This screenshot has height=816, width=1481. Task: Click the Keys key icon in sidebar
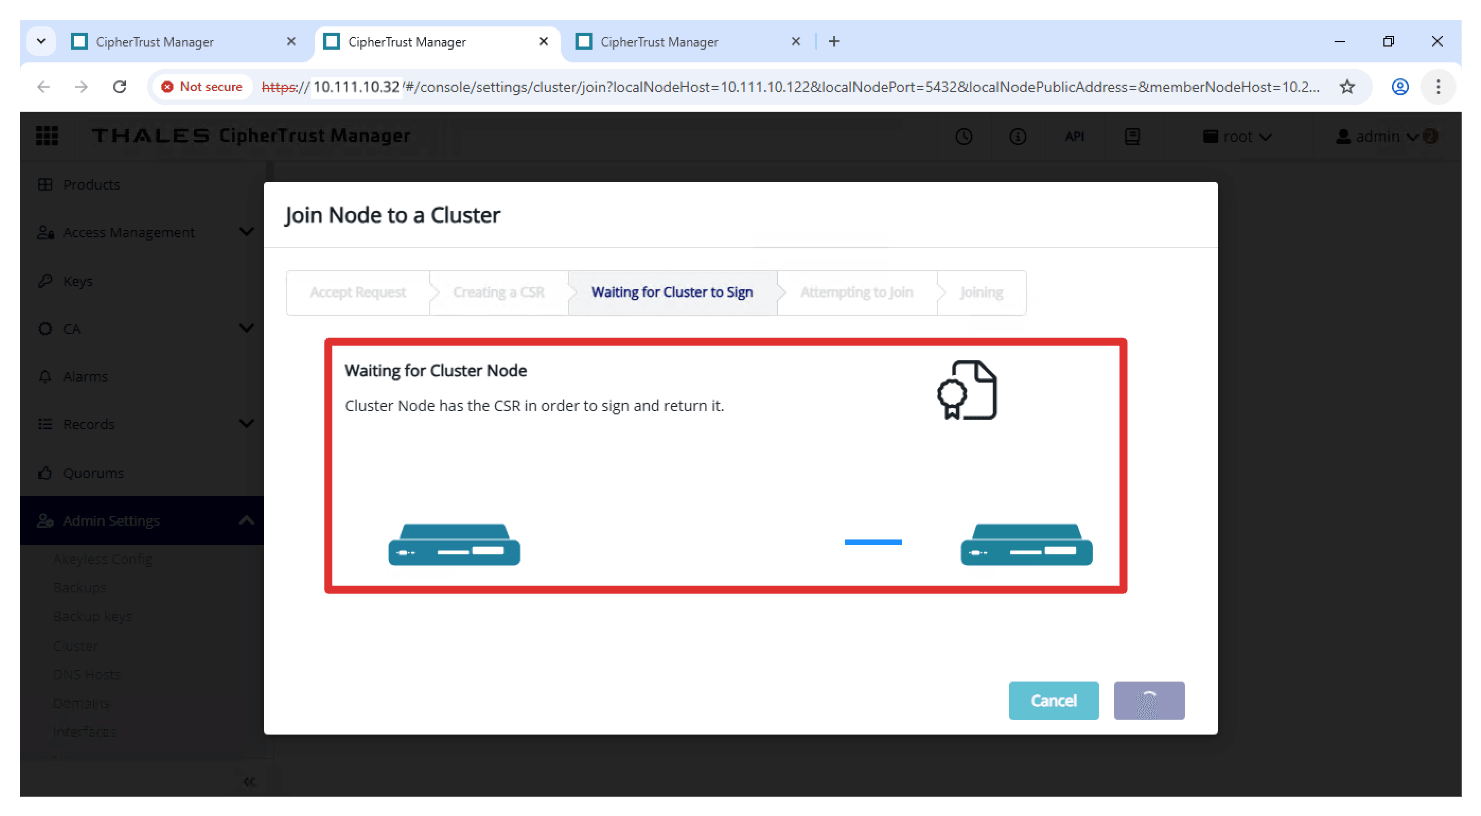click(x=45, y=281)
